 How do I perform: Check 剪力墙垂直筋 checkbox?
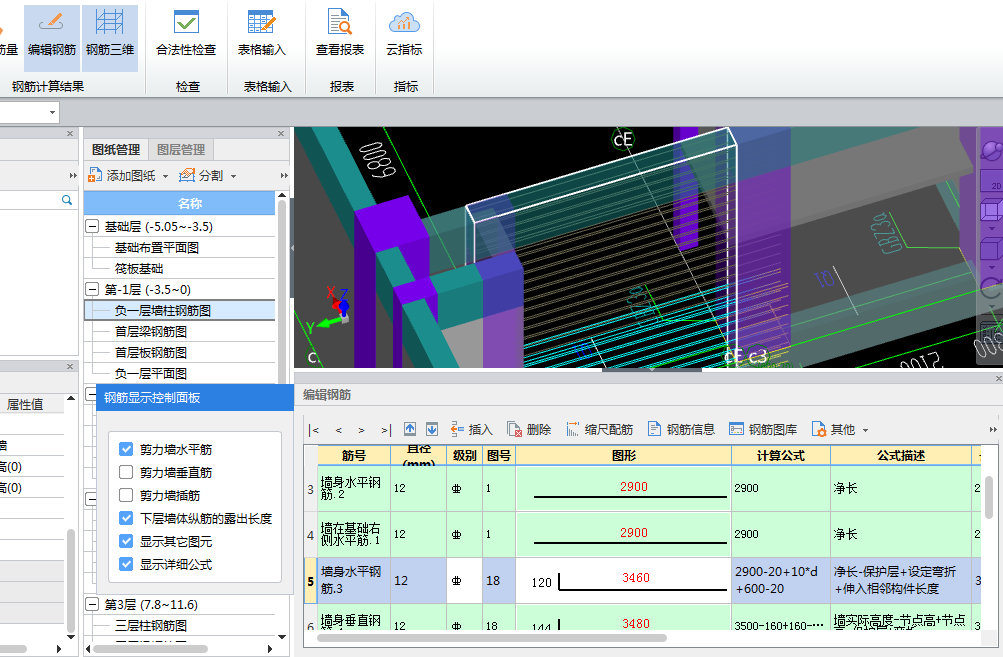pyautogui.click(x=126, y=472)
